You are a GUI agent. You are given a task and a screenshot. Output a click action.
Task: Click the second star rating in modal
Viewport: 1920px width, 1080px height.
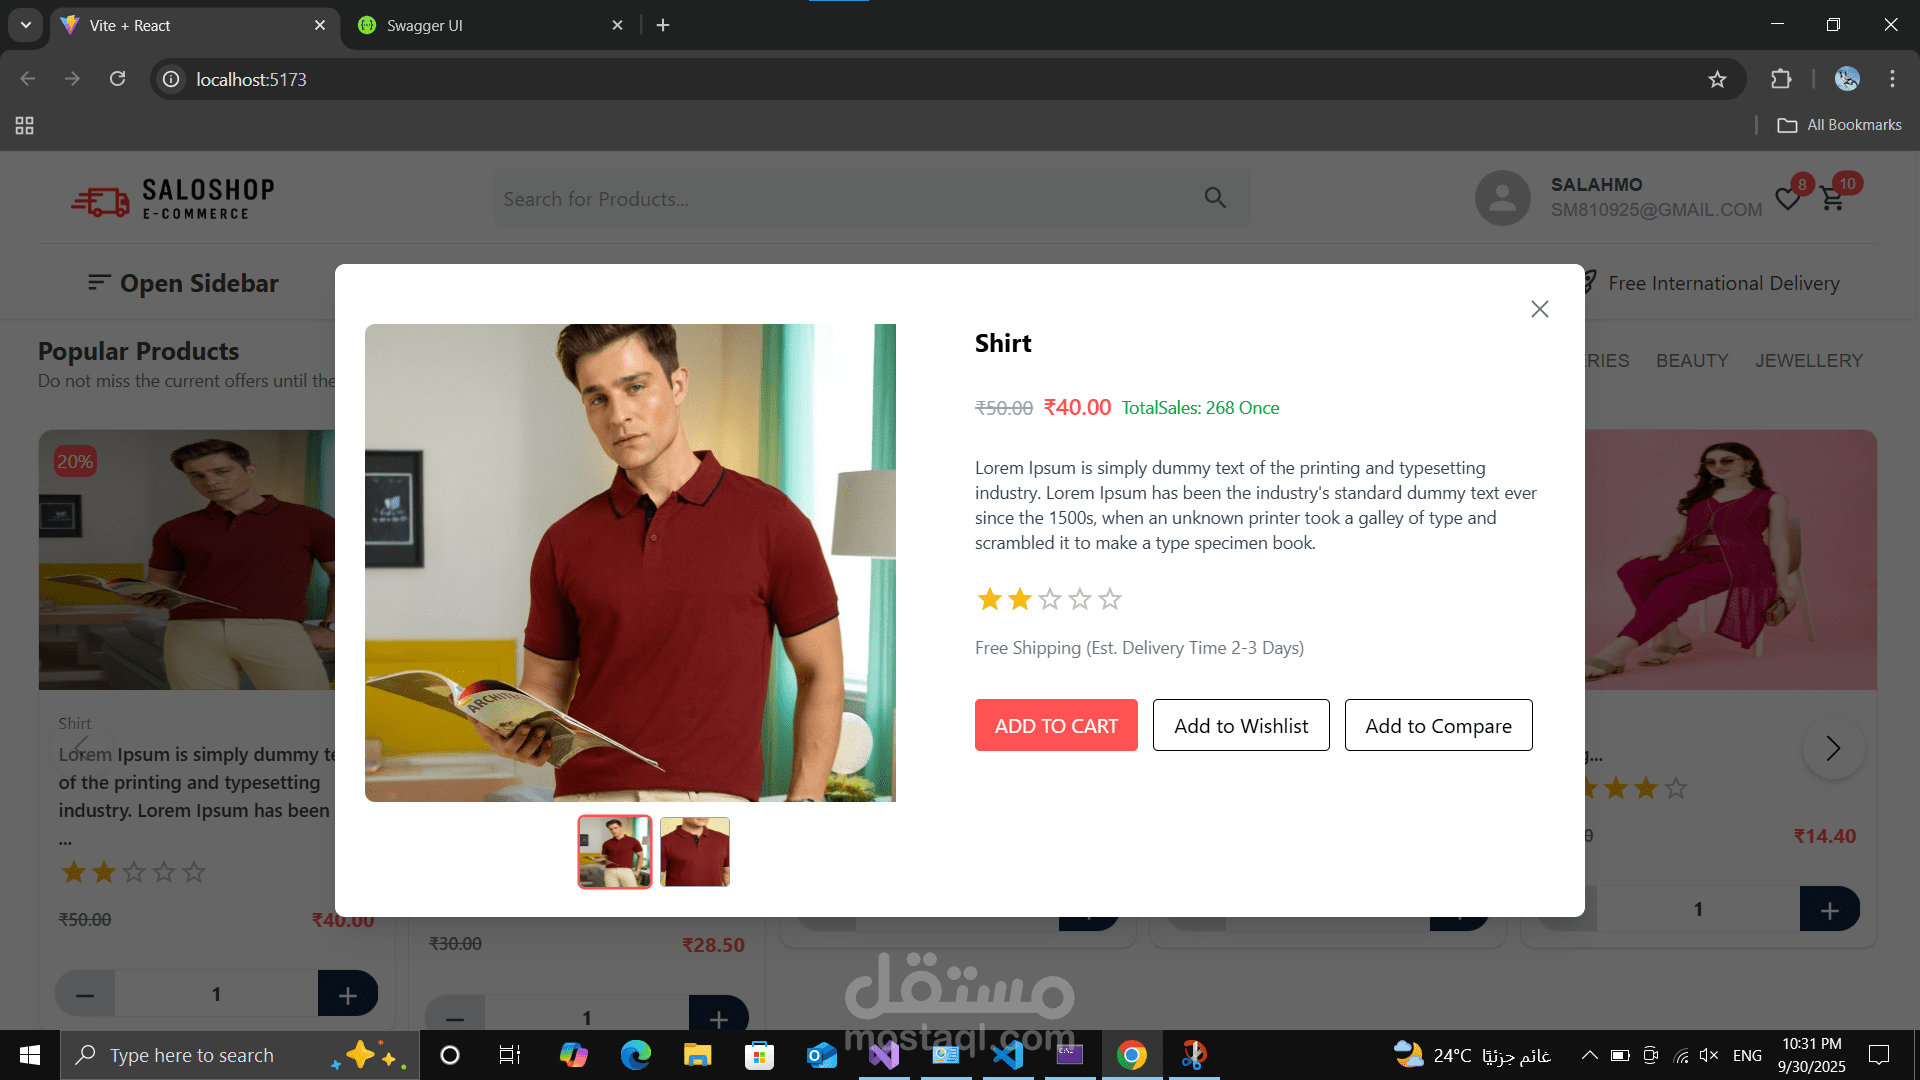[x=1019, y=599]
